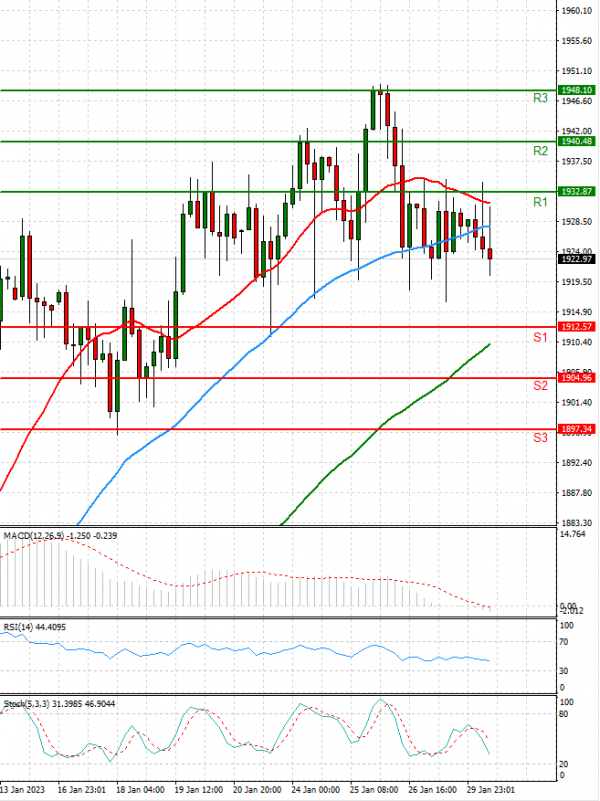Image resolution: width=600 pixels, height=801 pixels.
Task: Click the 1892.40 price axis value
Action: point(577,463)
